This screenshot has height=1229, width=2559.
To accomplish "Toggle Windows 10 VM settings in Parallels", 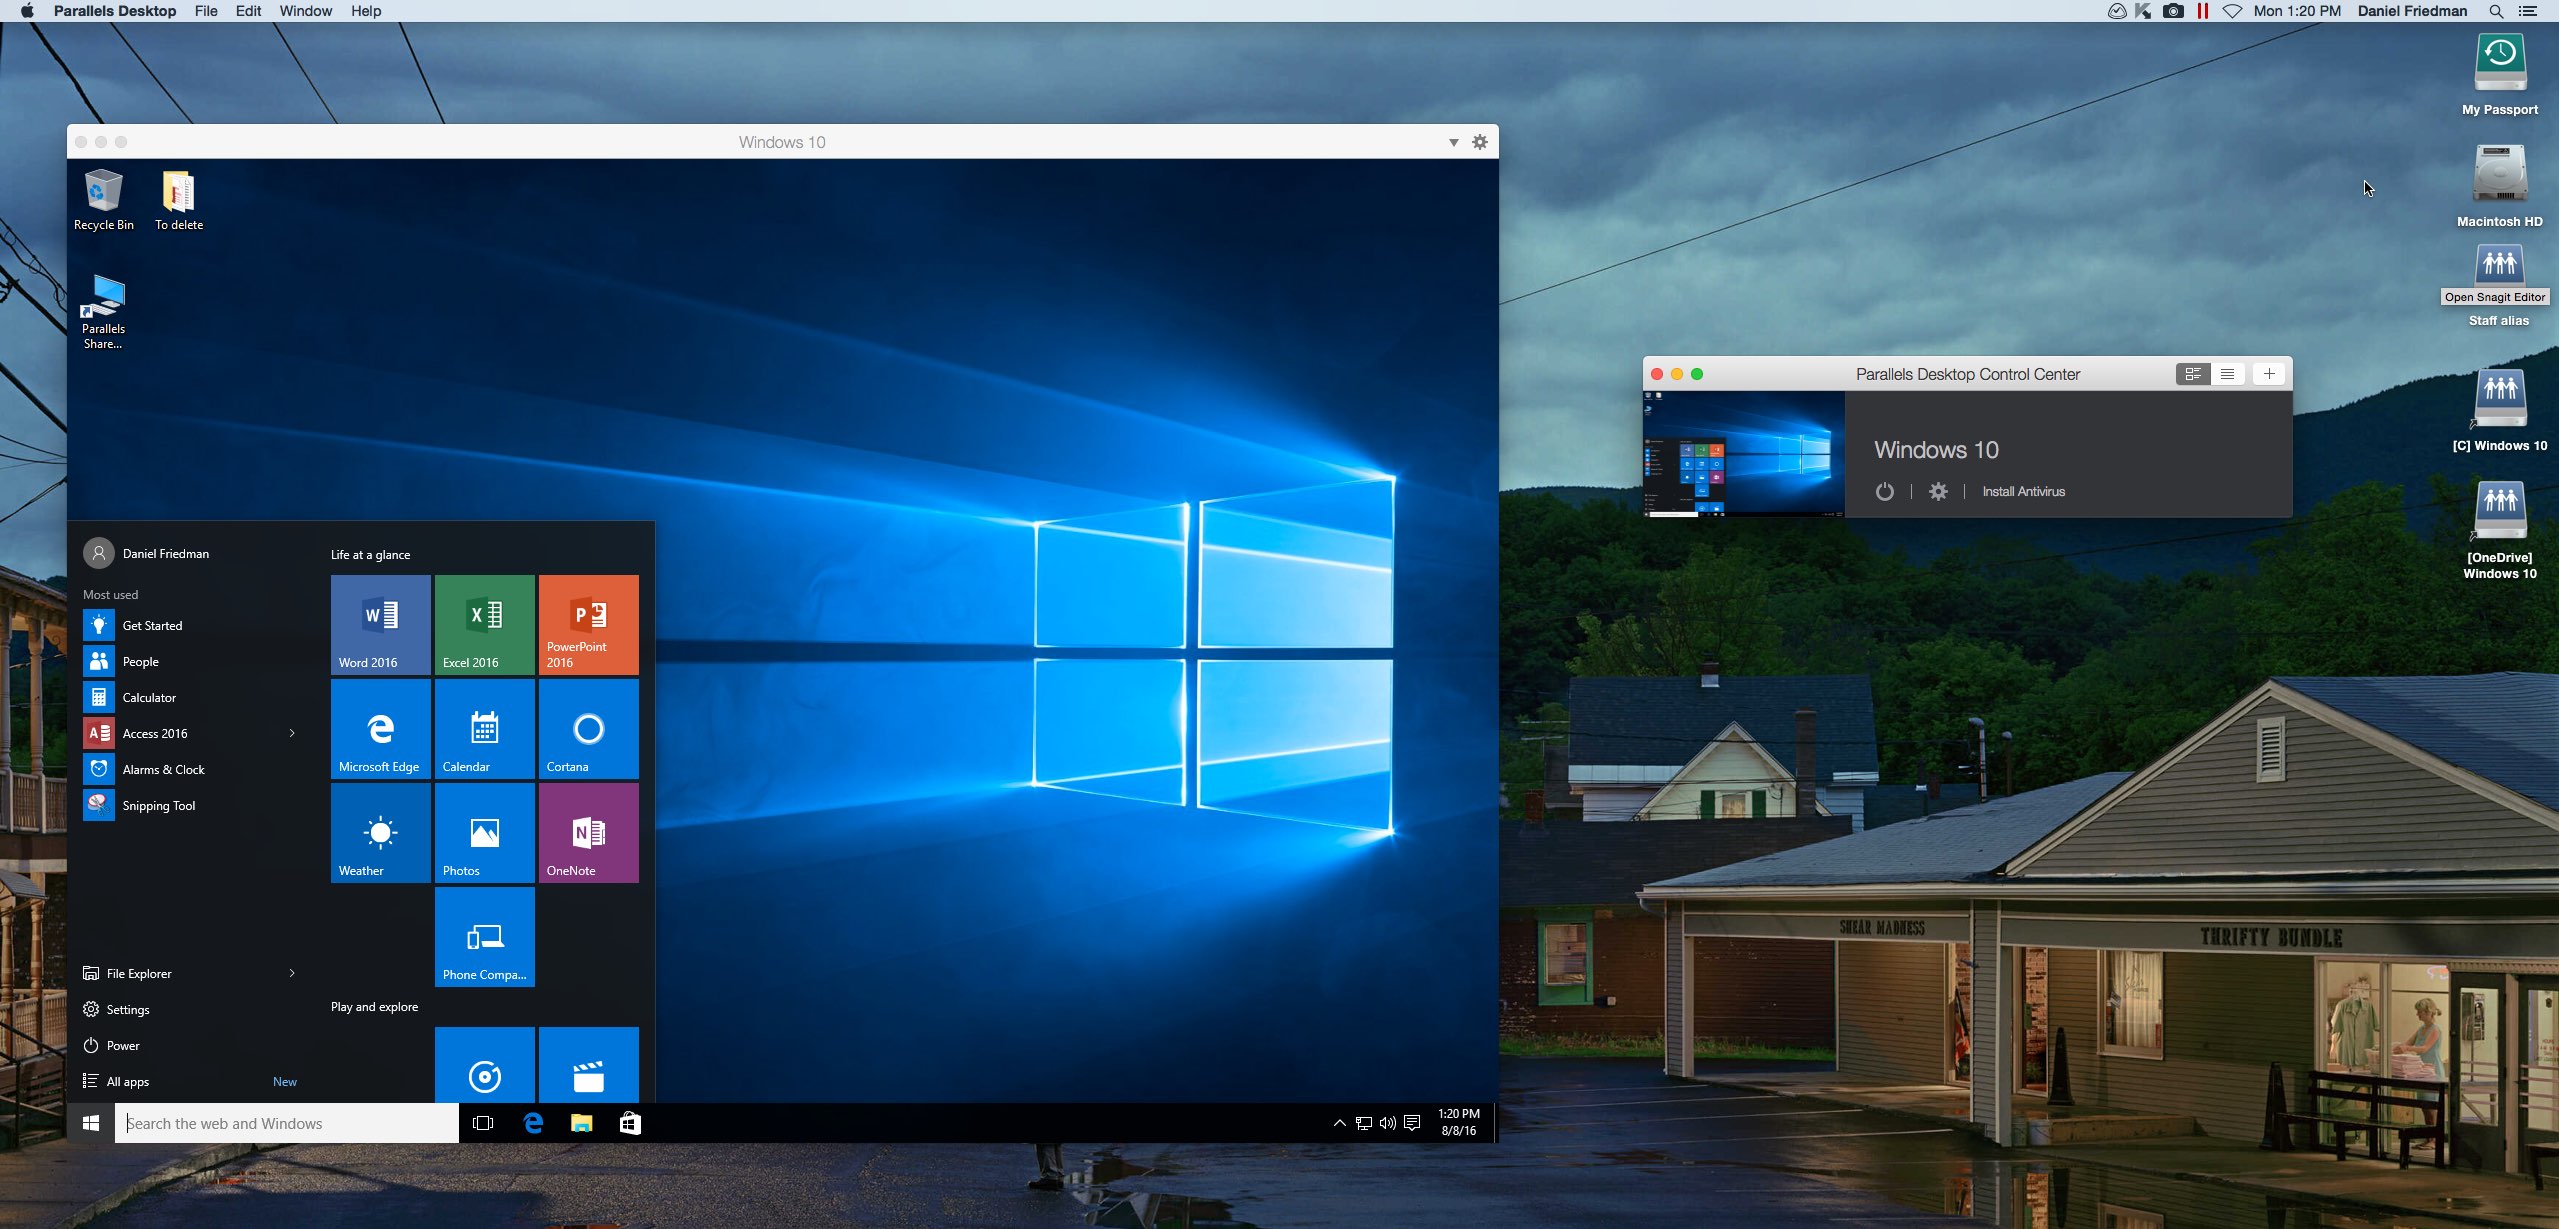I will (1939, 491).
